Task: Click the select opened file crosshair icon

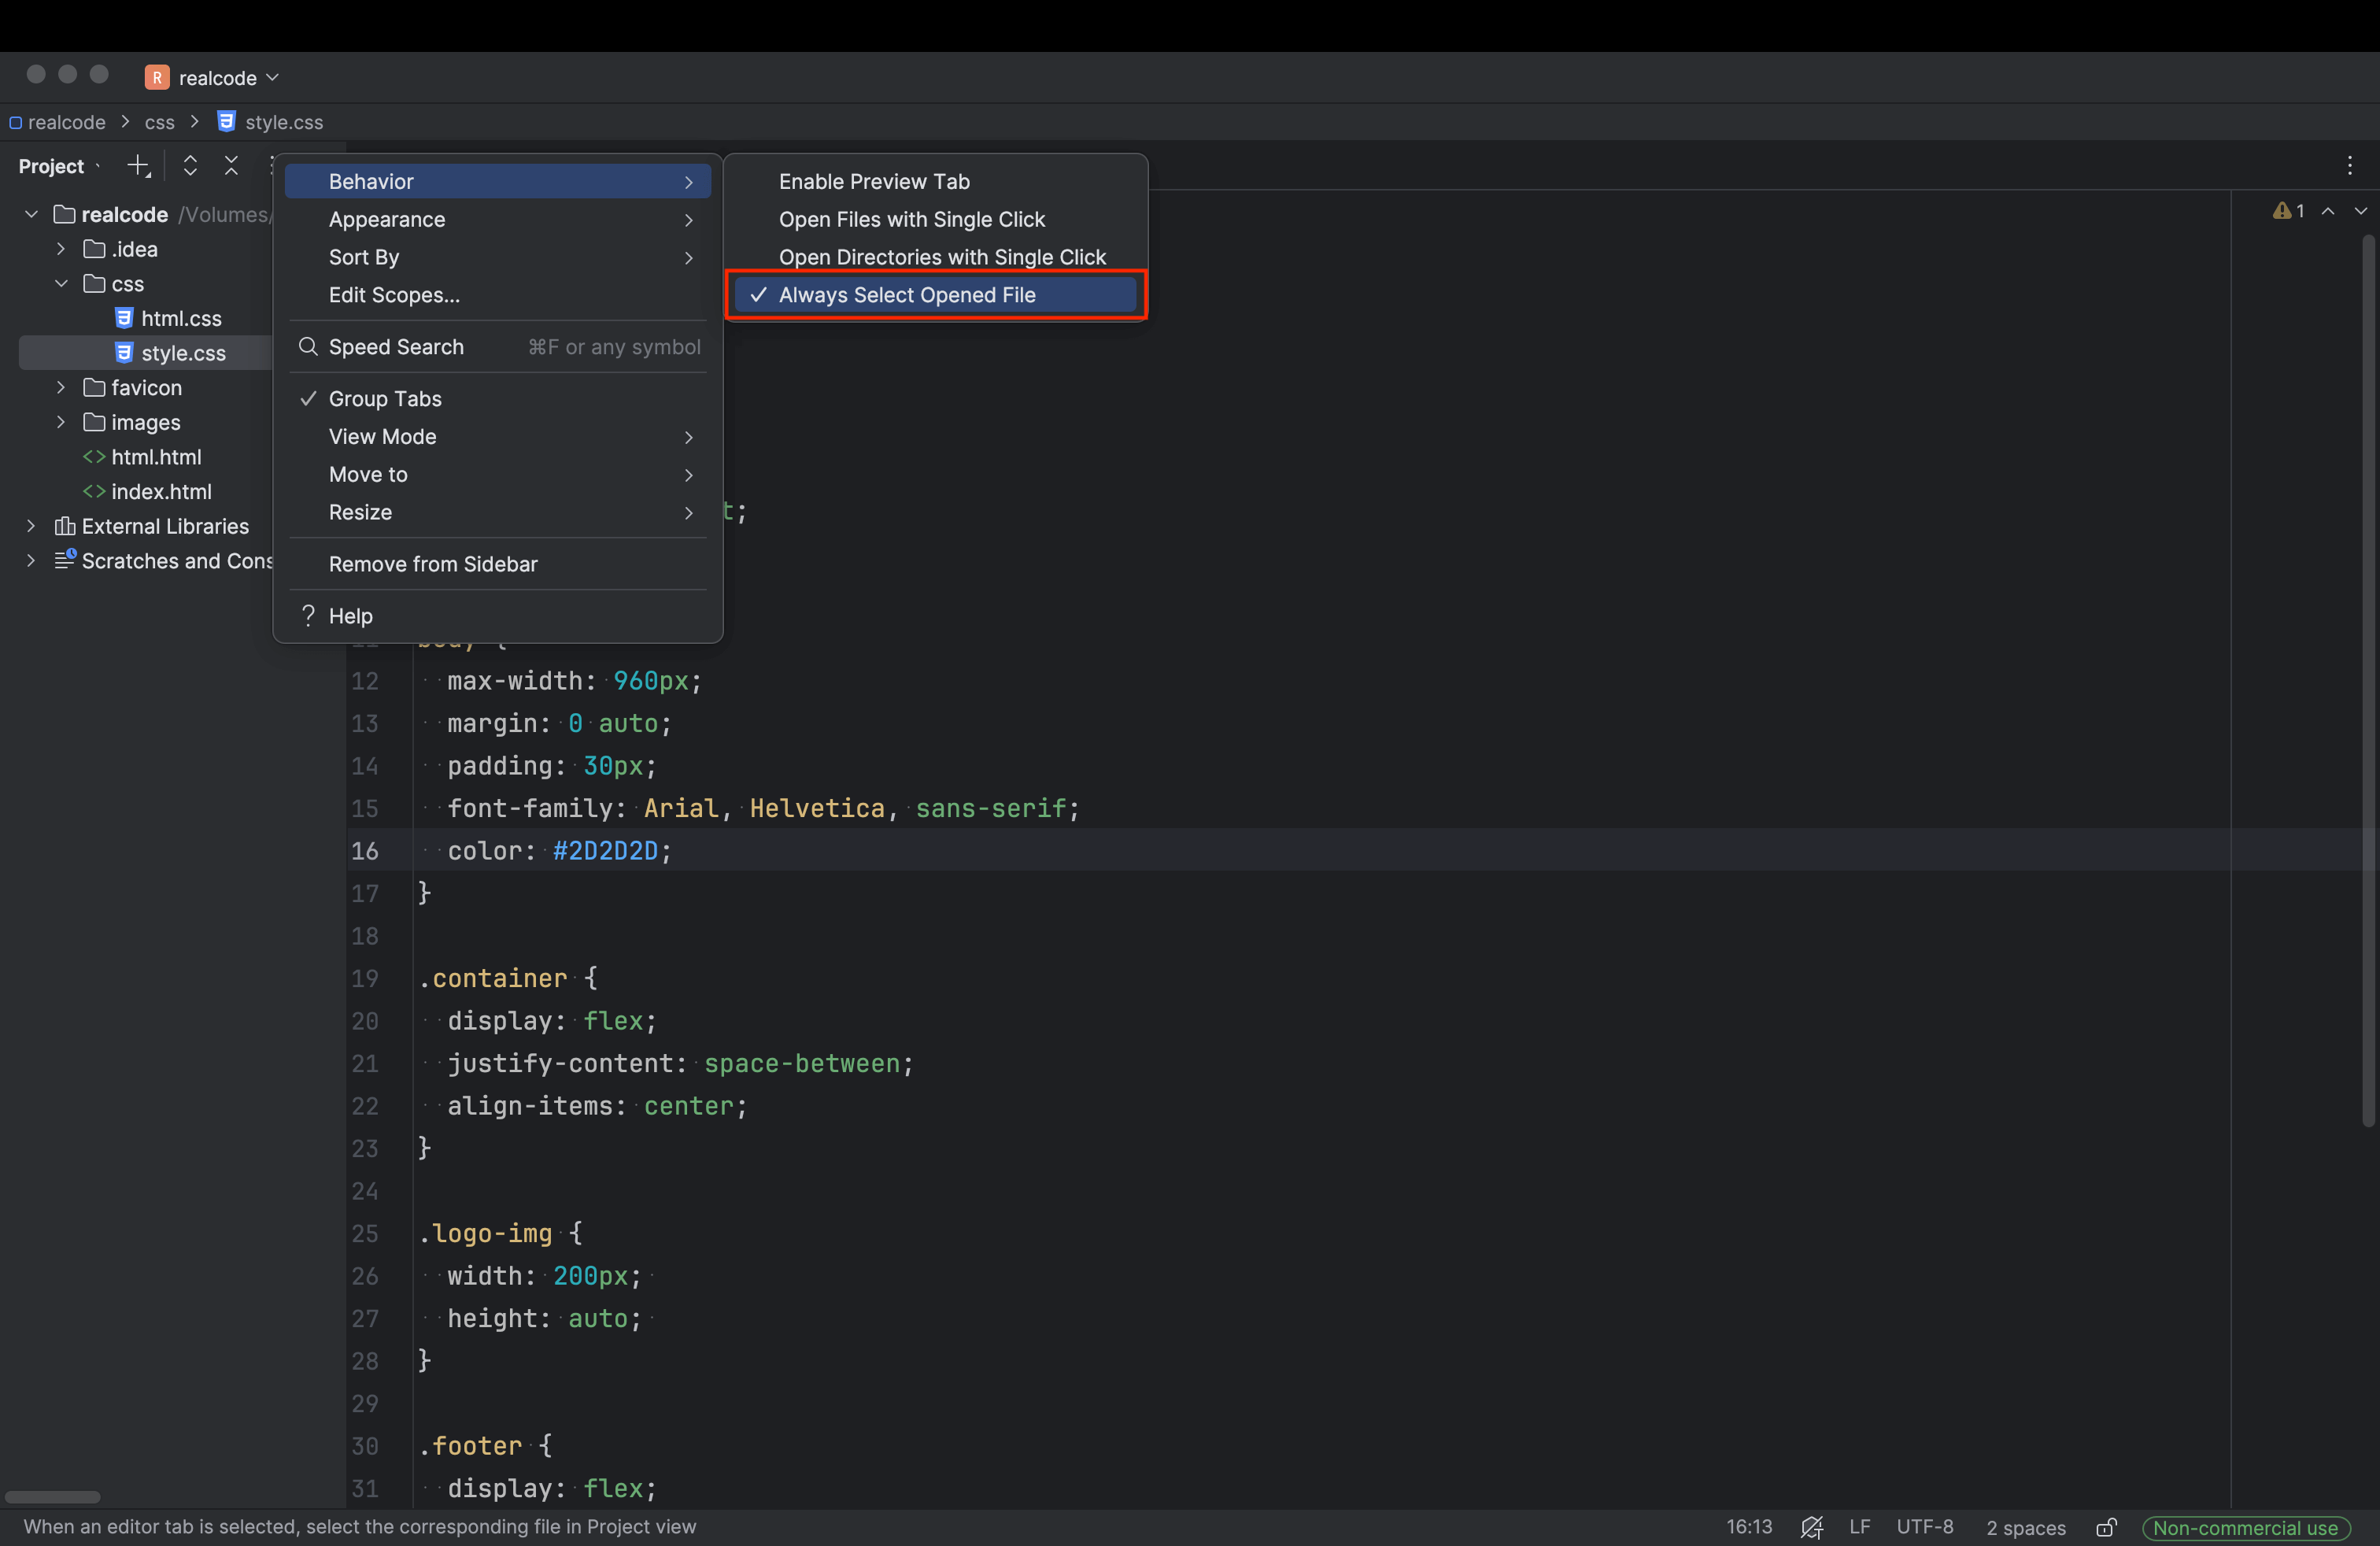Action: point(138,166)
